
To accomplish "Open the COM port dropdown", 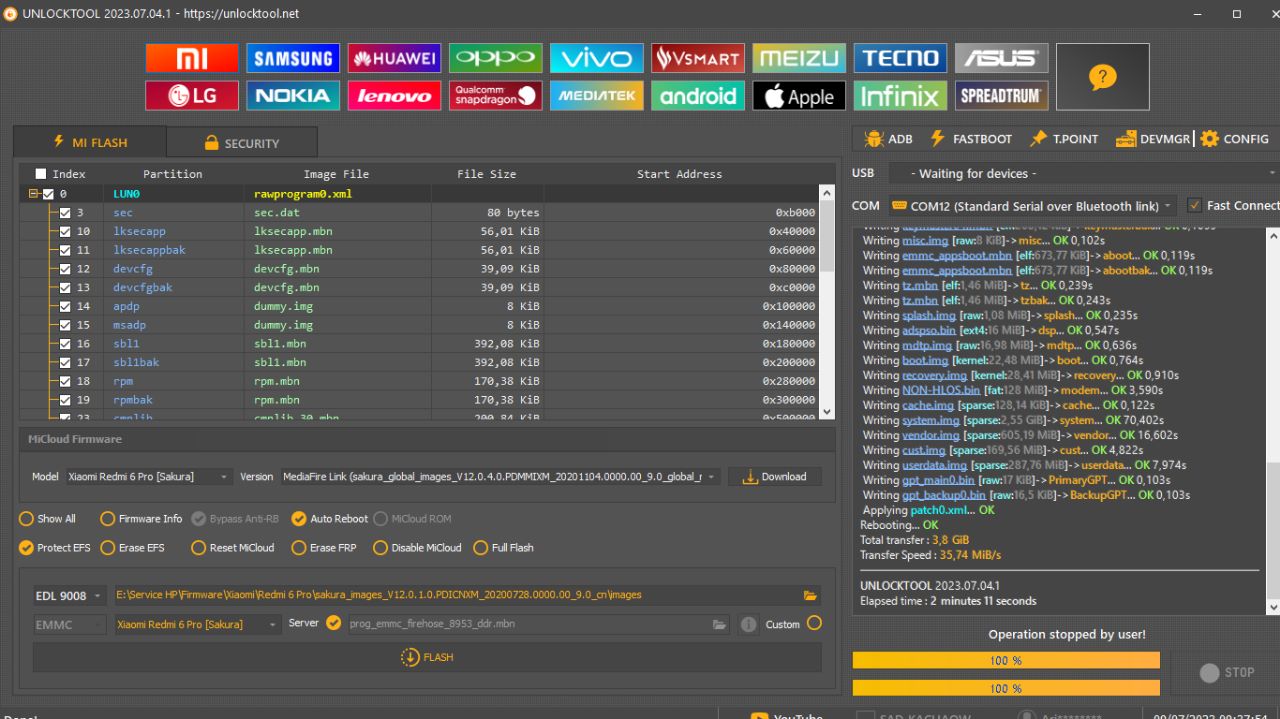I will pos(1032,206).
